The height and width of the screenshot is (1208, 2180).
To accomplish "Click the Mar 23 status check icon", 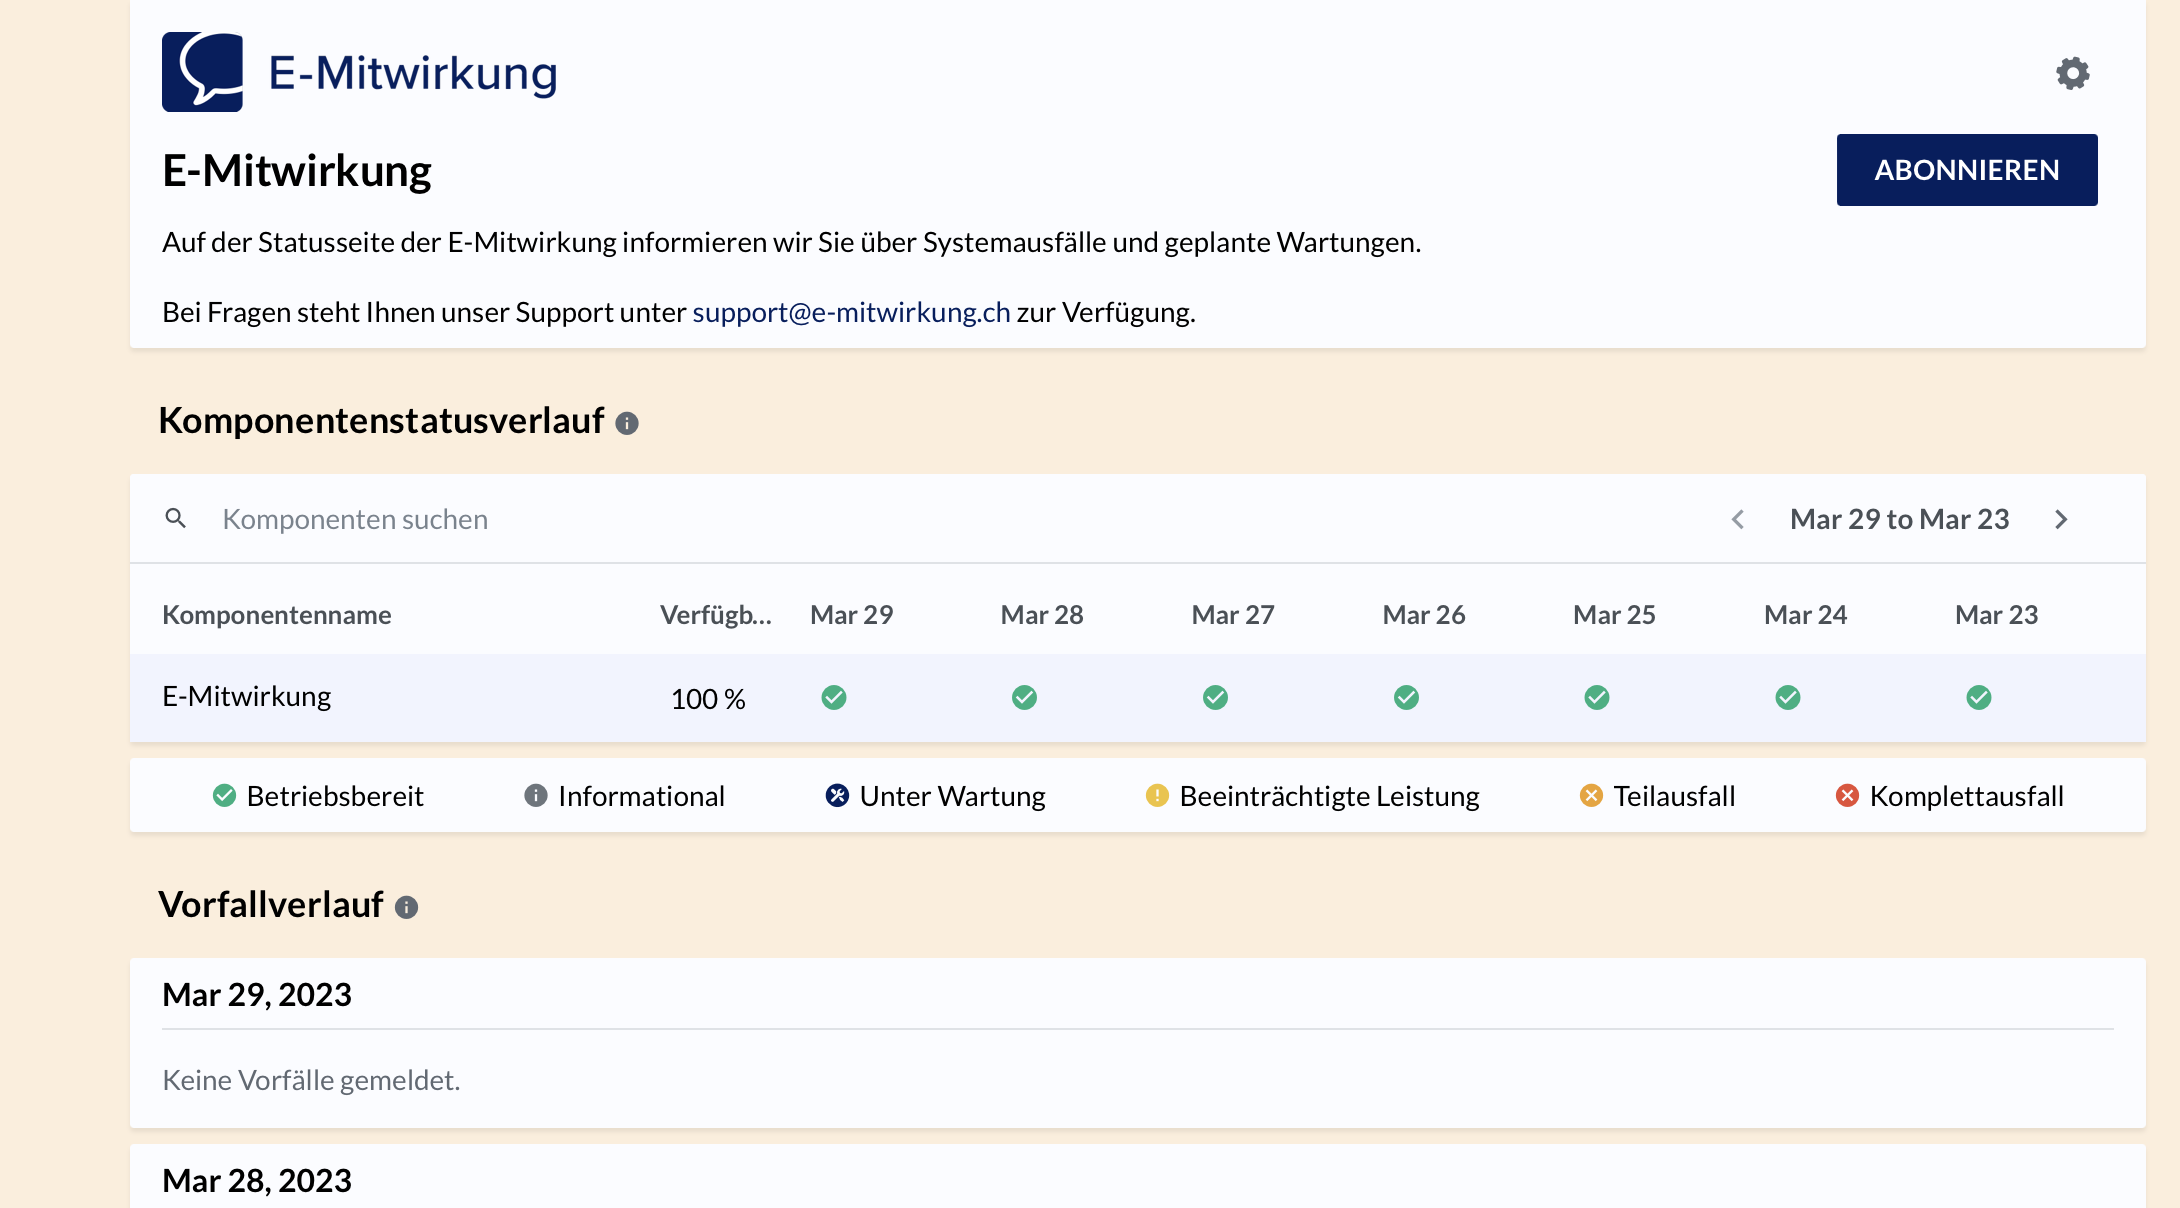I will (1979, 697).
